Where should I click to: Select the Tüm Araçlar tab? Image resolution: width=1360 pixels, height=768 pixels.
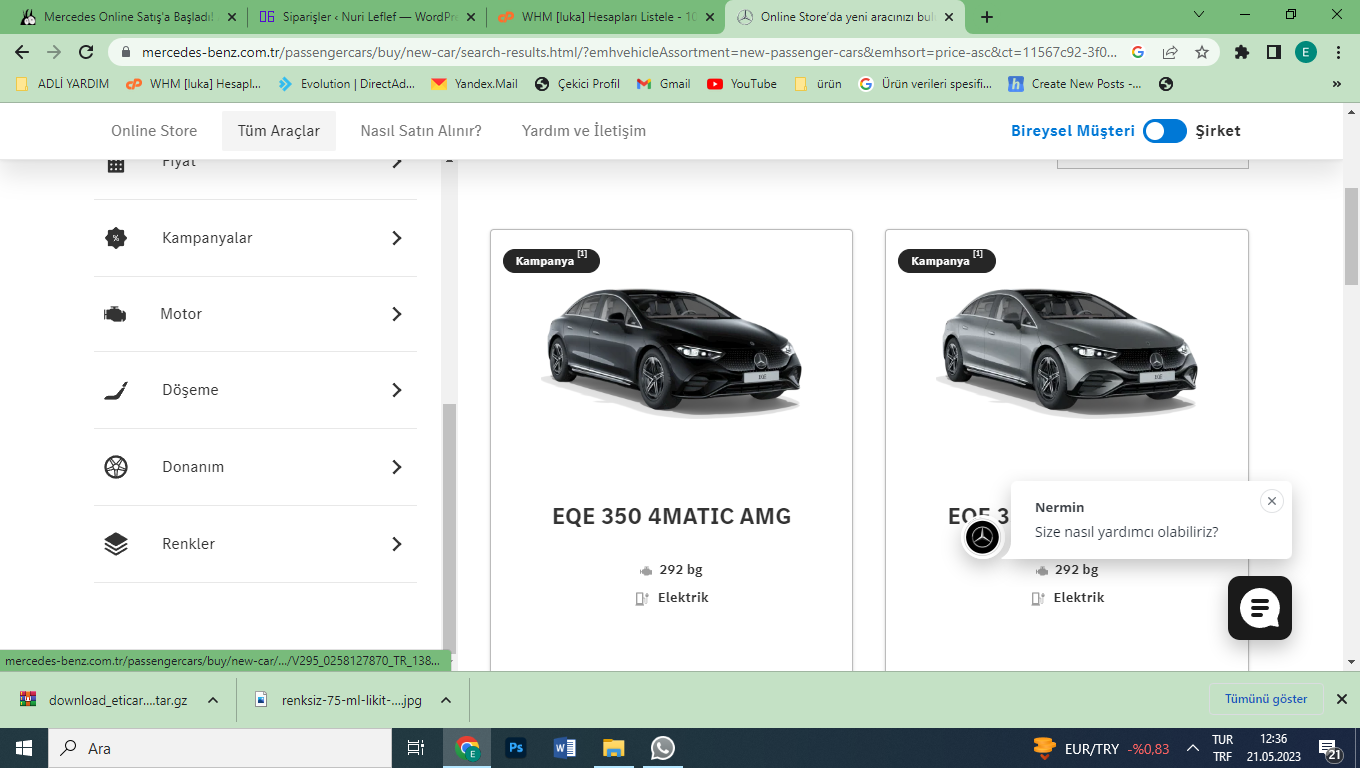click(279, 131)
